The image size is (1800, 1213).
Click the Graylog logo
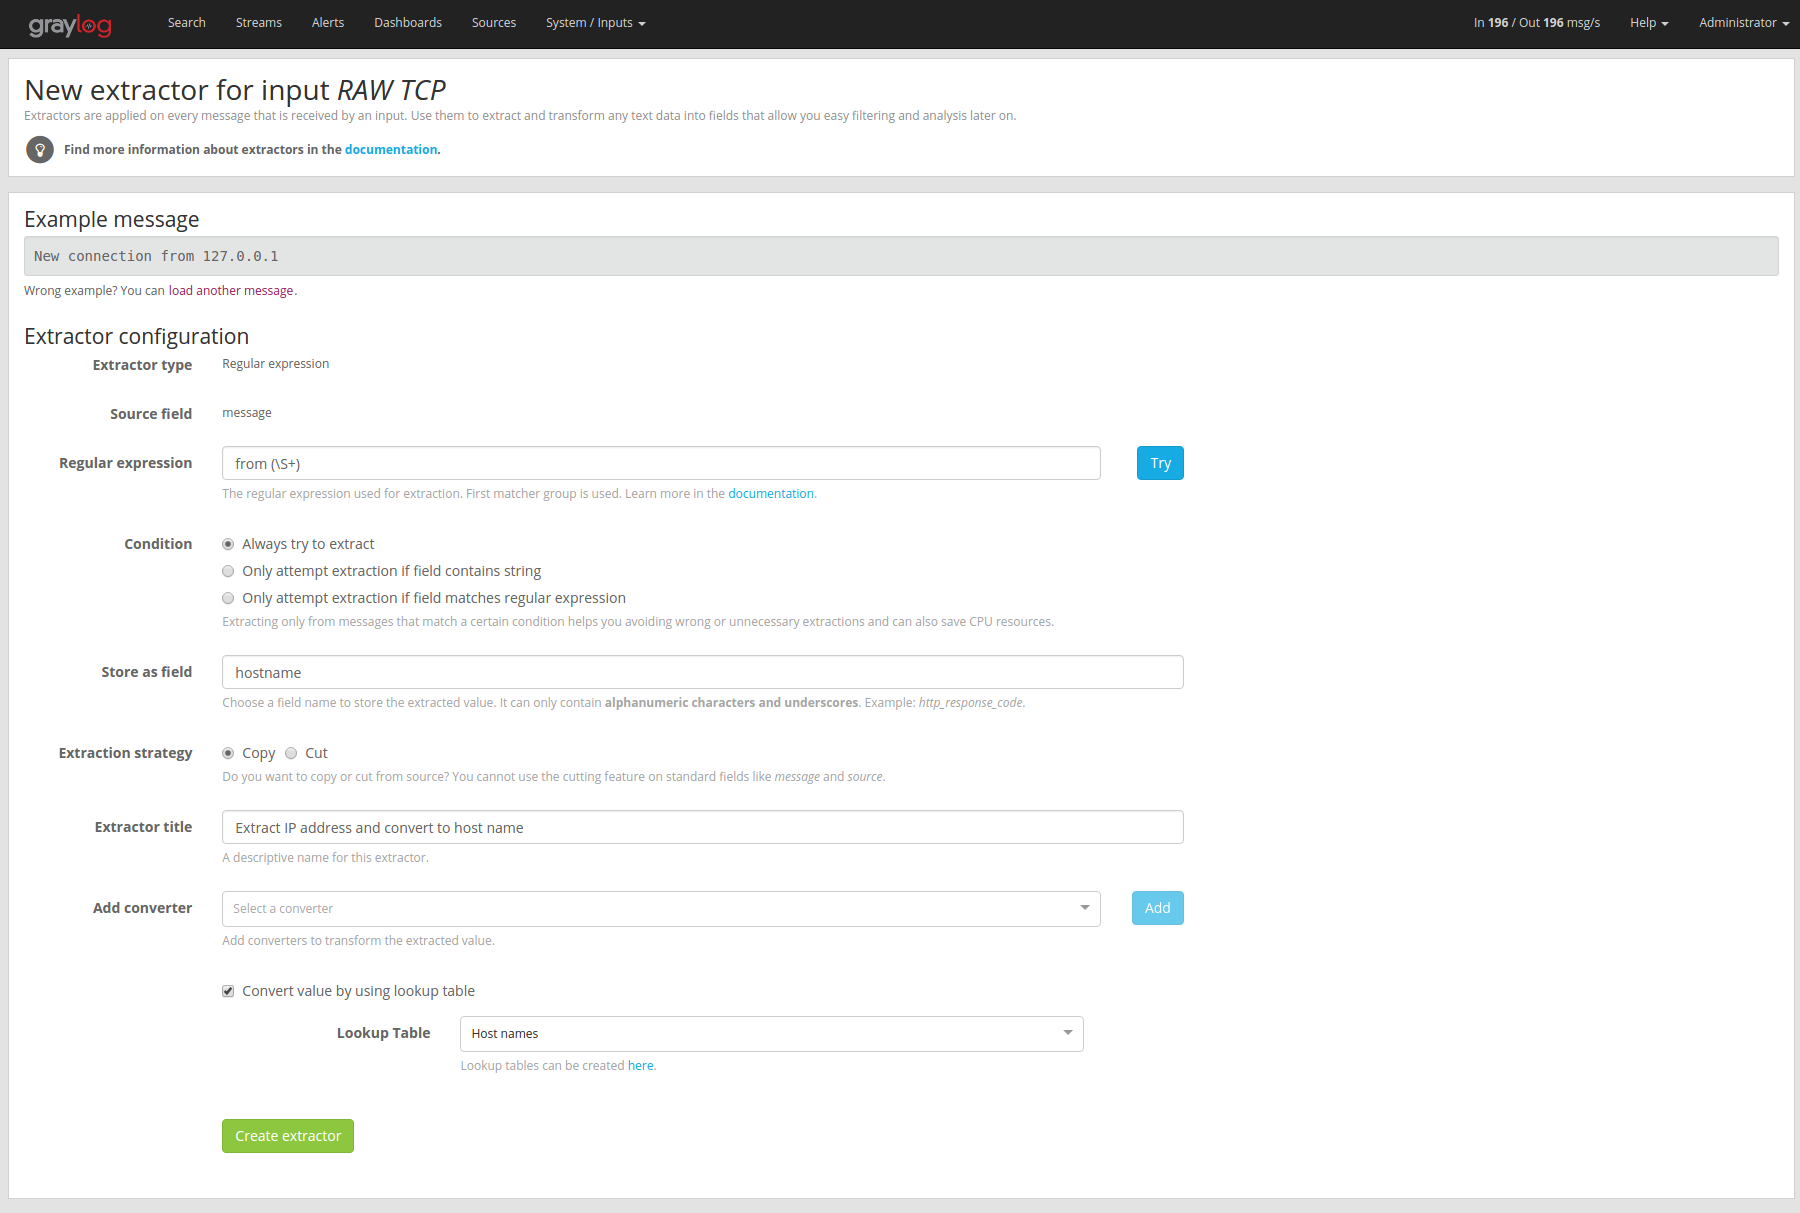tap(70, 25)
